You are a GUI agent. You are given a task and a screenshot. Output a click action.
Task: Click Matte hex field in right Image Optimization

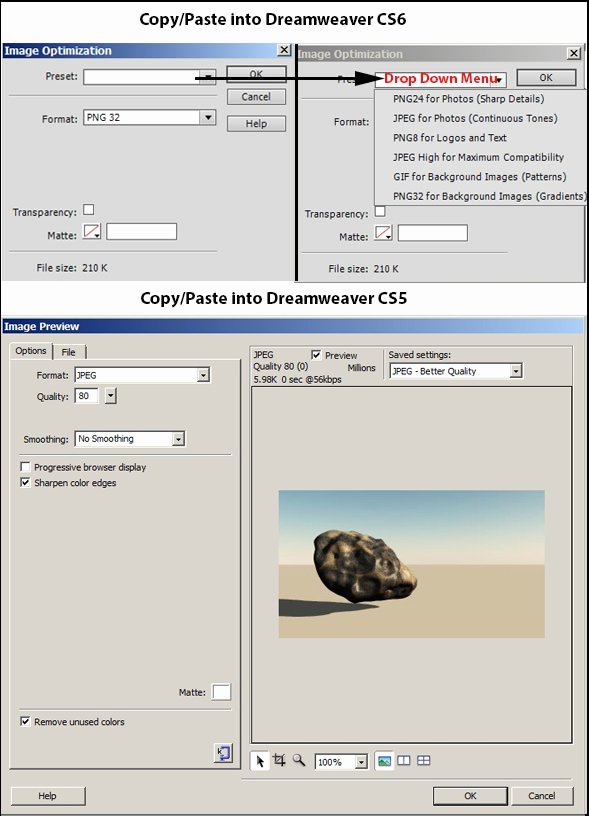[x=433, y=233]
